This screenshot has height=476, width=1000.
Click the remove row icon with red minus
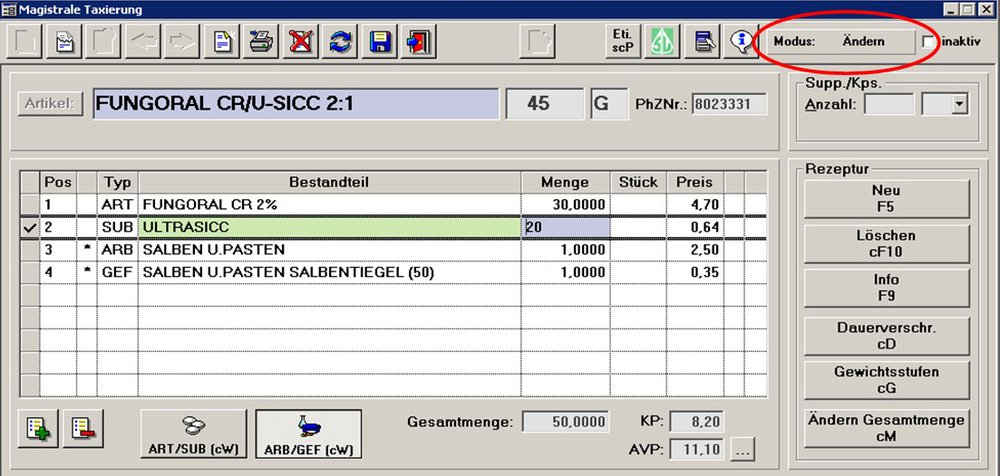pos(83,428)
